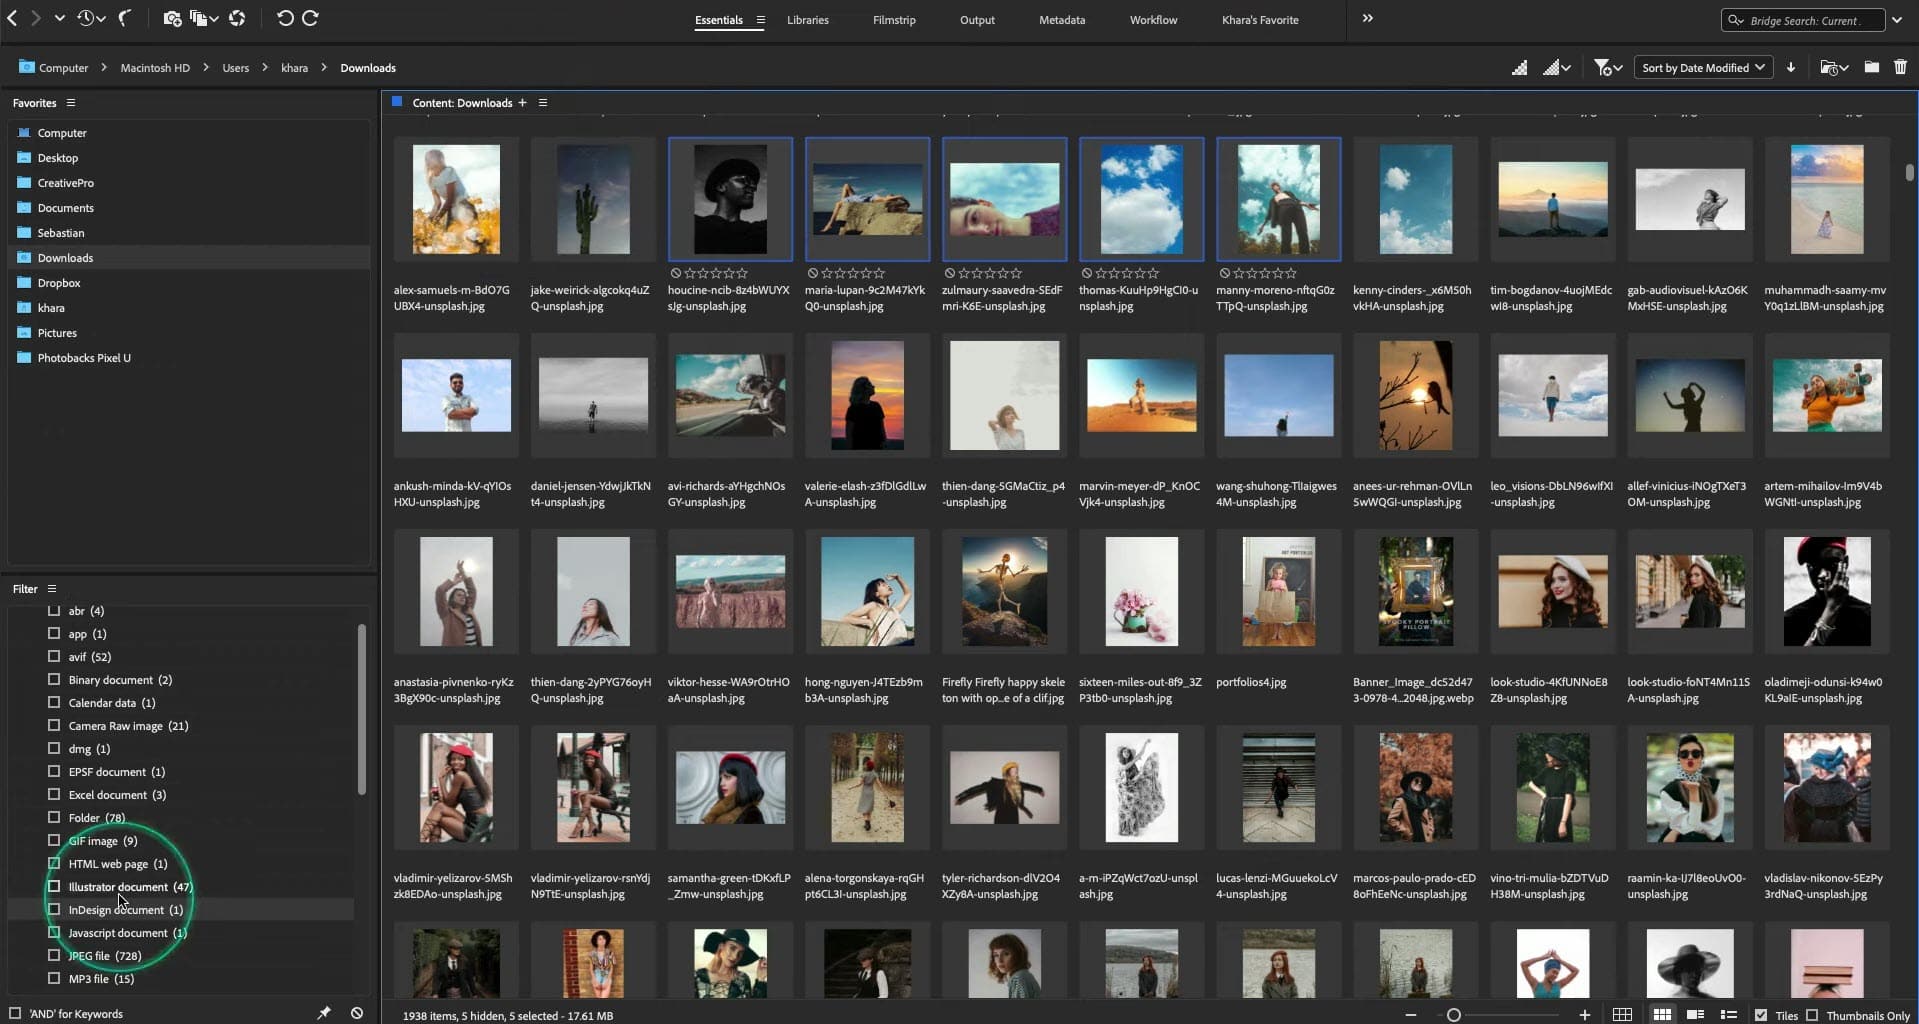Click the boomerang Return to Application icon

[x=125, y=18]
